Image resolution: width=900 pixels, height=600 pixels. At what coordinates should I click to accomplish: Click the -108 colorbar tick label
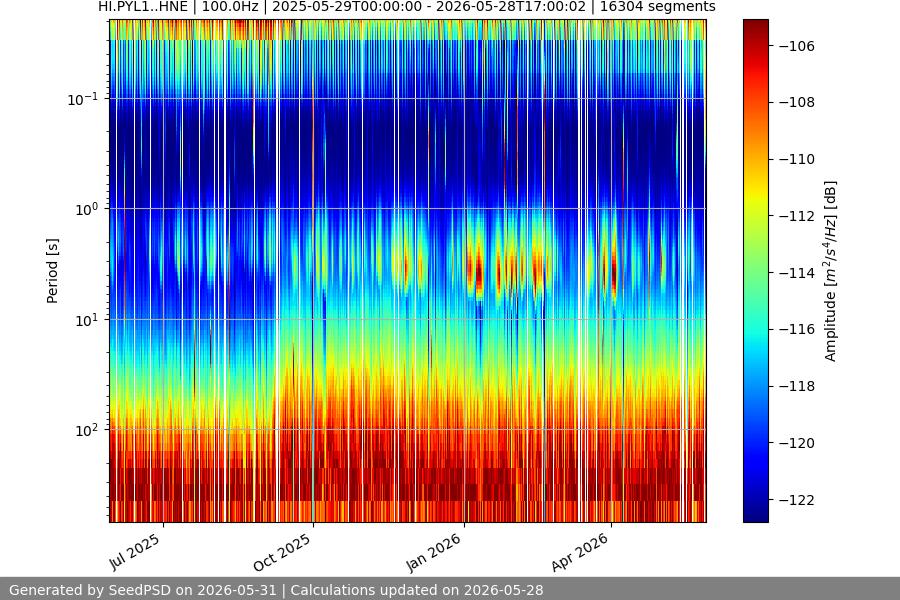(797, 102)
